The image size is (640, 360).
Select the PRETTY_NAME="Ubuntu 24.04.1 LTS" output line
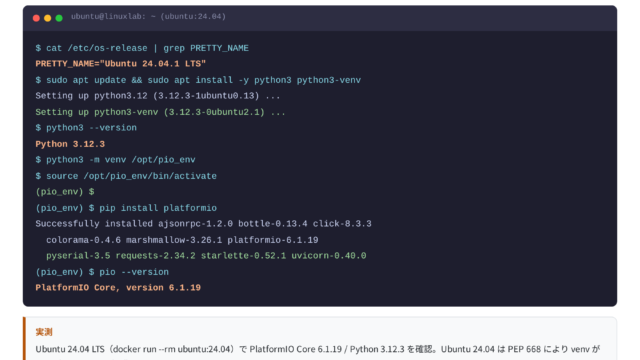(120, 64)
